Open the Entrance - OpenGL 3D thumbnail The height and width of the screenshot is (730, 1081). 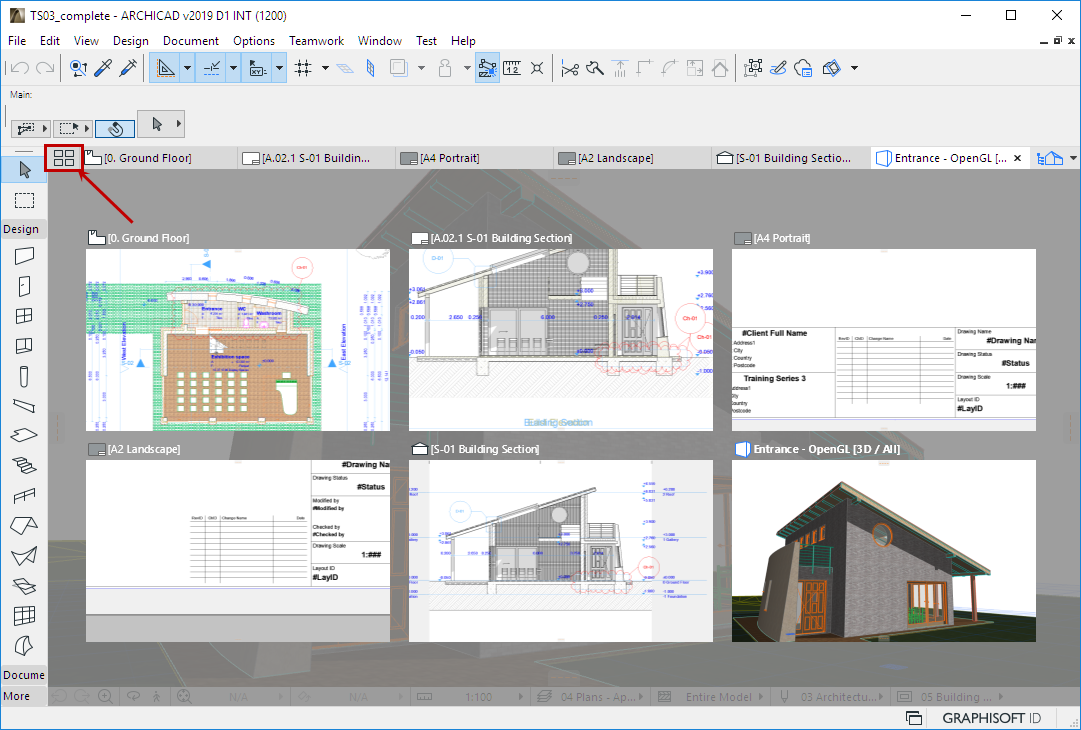coord(883,551)
